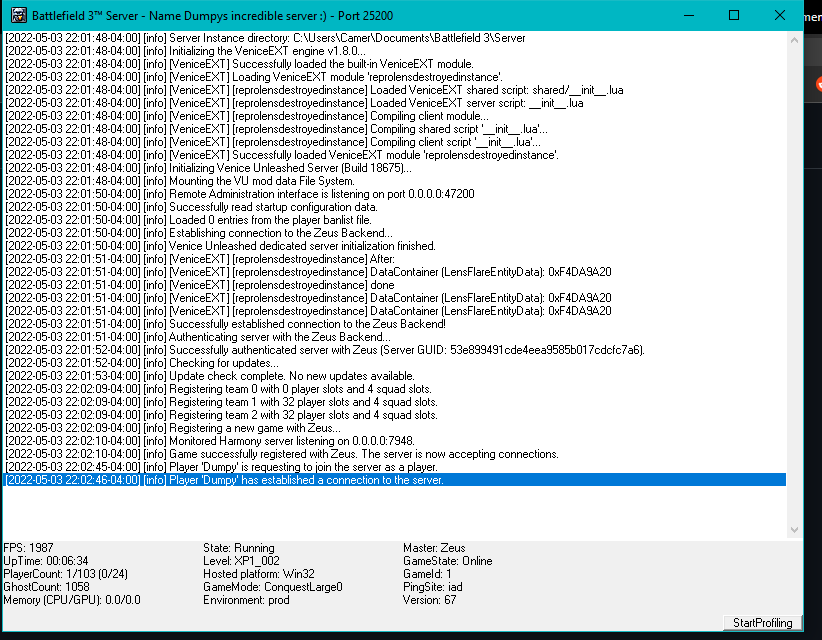
Task: Click the Battlefield 3 icon in the title bar
Action: pos(17,15)
